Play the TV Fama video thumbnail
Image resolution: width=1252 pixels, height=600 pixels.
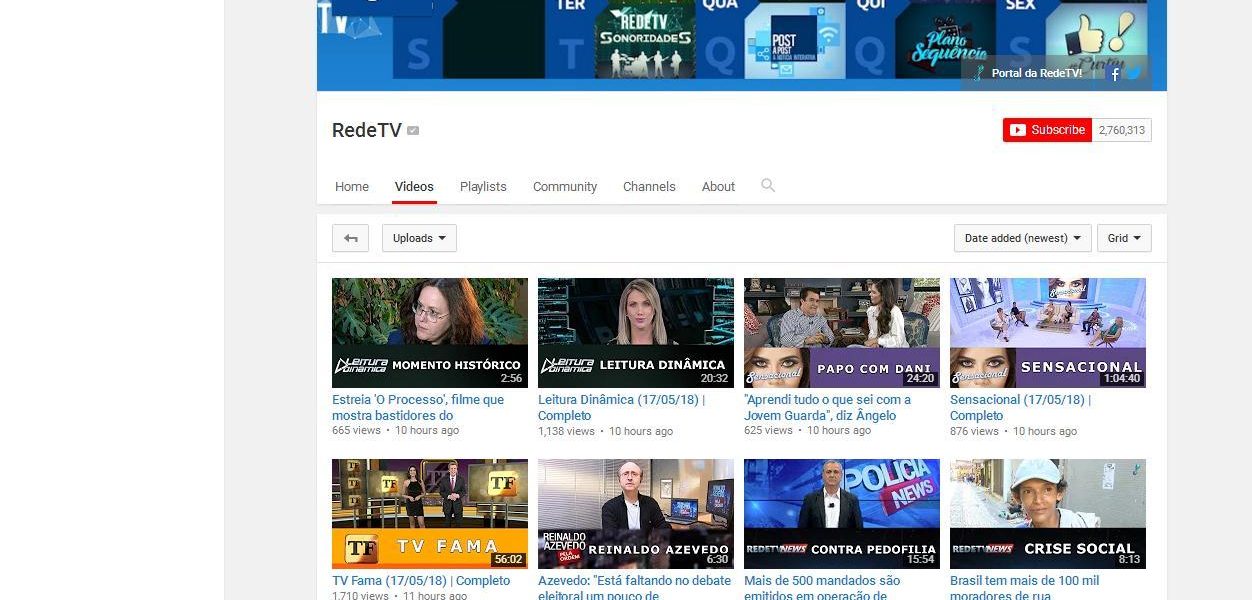coord(430,513)
